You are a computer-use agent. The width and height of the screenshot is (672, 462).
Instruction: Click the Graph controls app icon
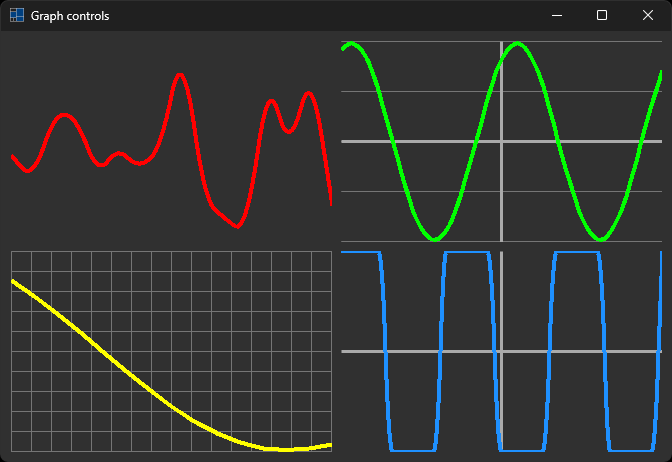coord(17,16)
